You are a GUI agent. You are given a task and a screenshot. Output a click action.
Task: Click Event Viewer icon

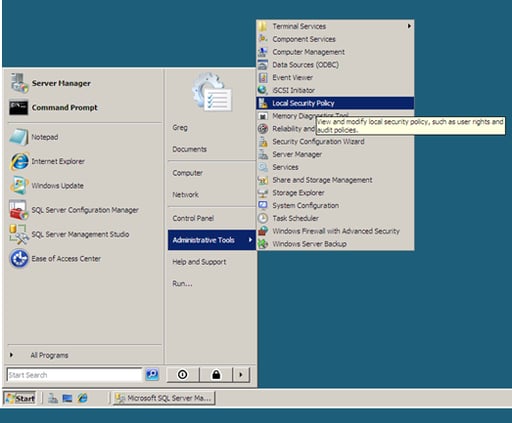[x=263, y=77]
